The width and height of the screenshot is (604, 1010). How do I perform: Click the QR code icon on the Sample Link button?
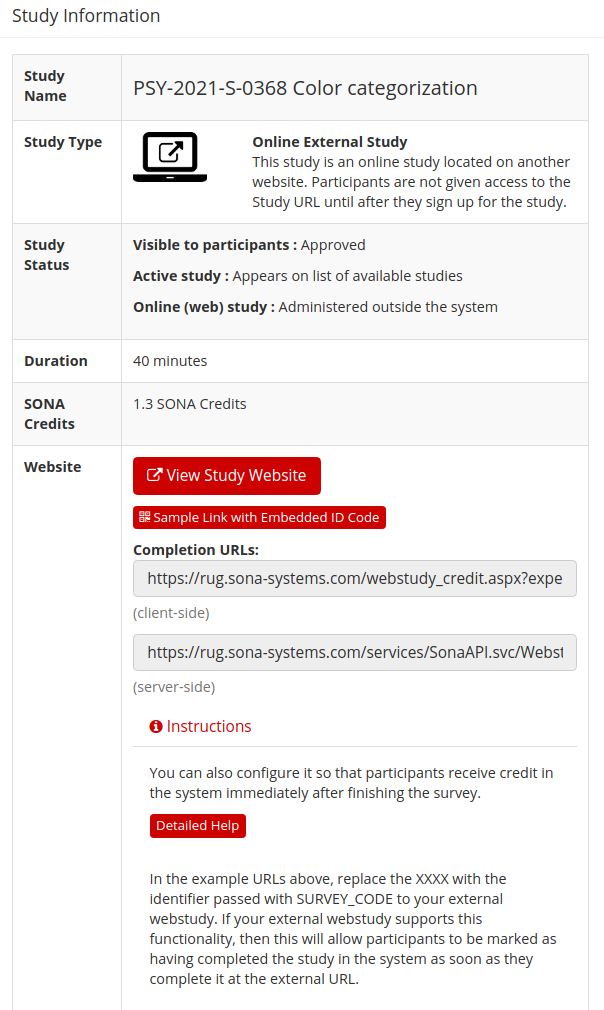pos(145,517)
